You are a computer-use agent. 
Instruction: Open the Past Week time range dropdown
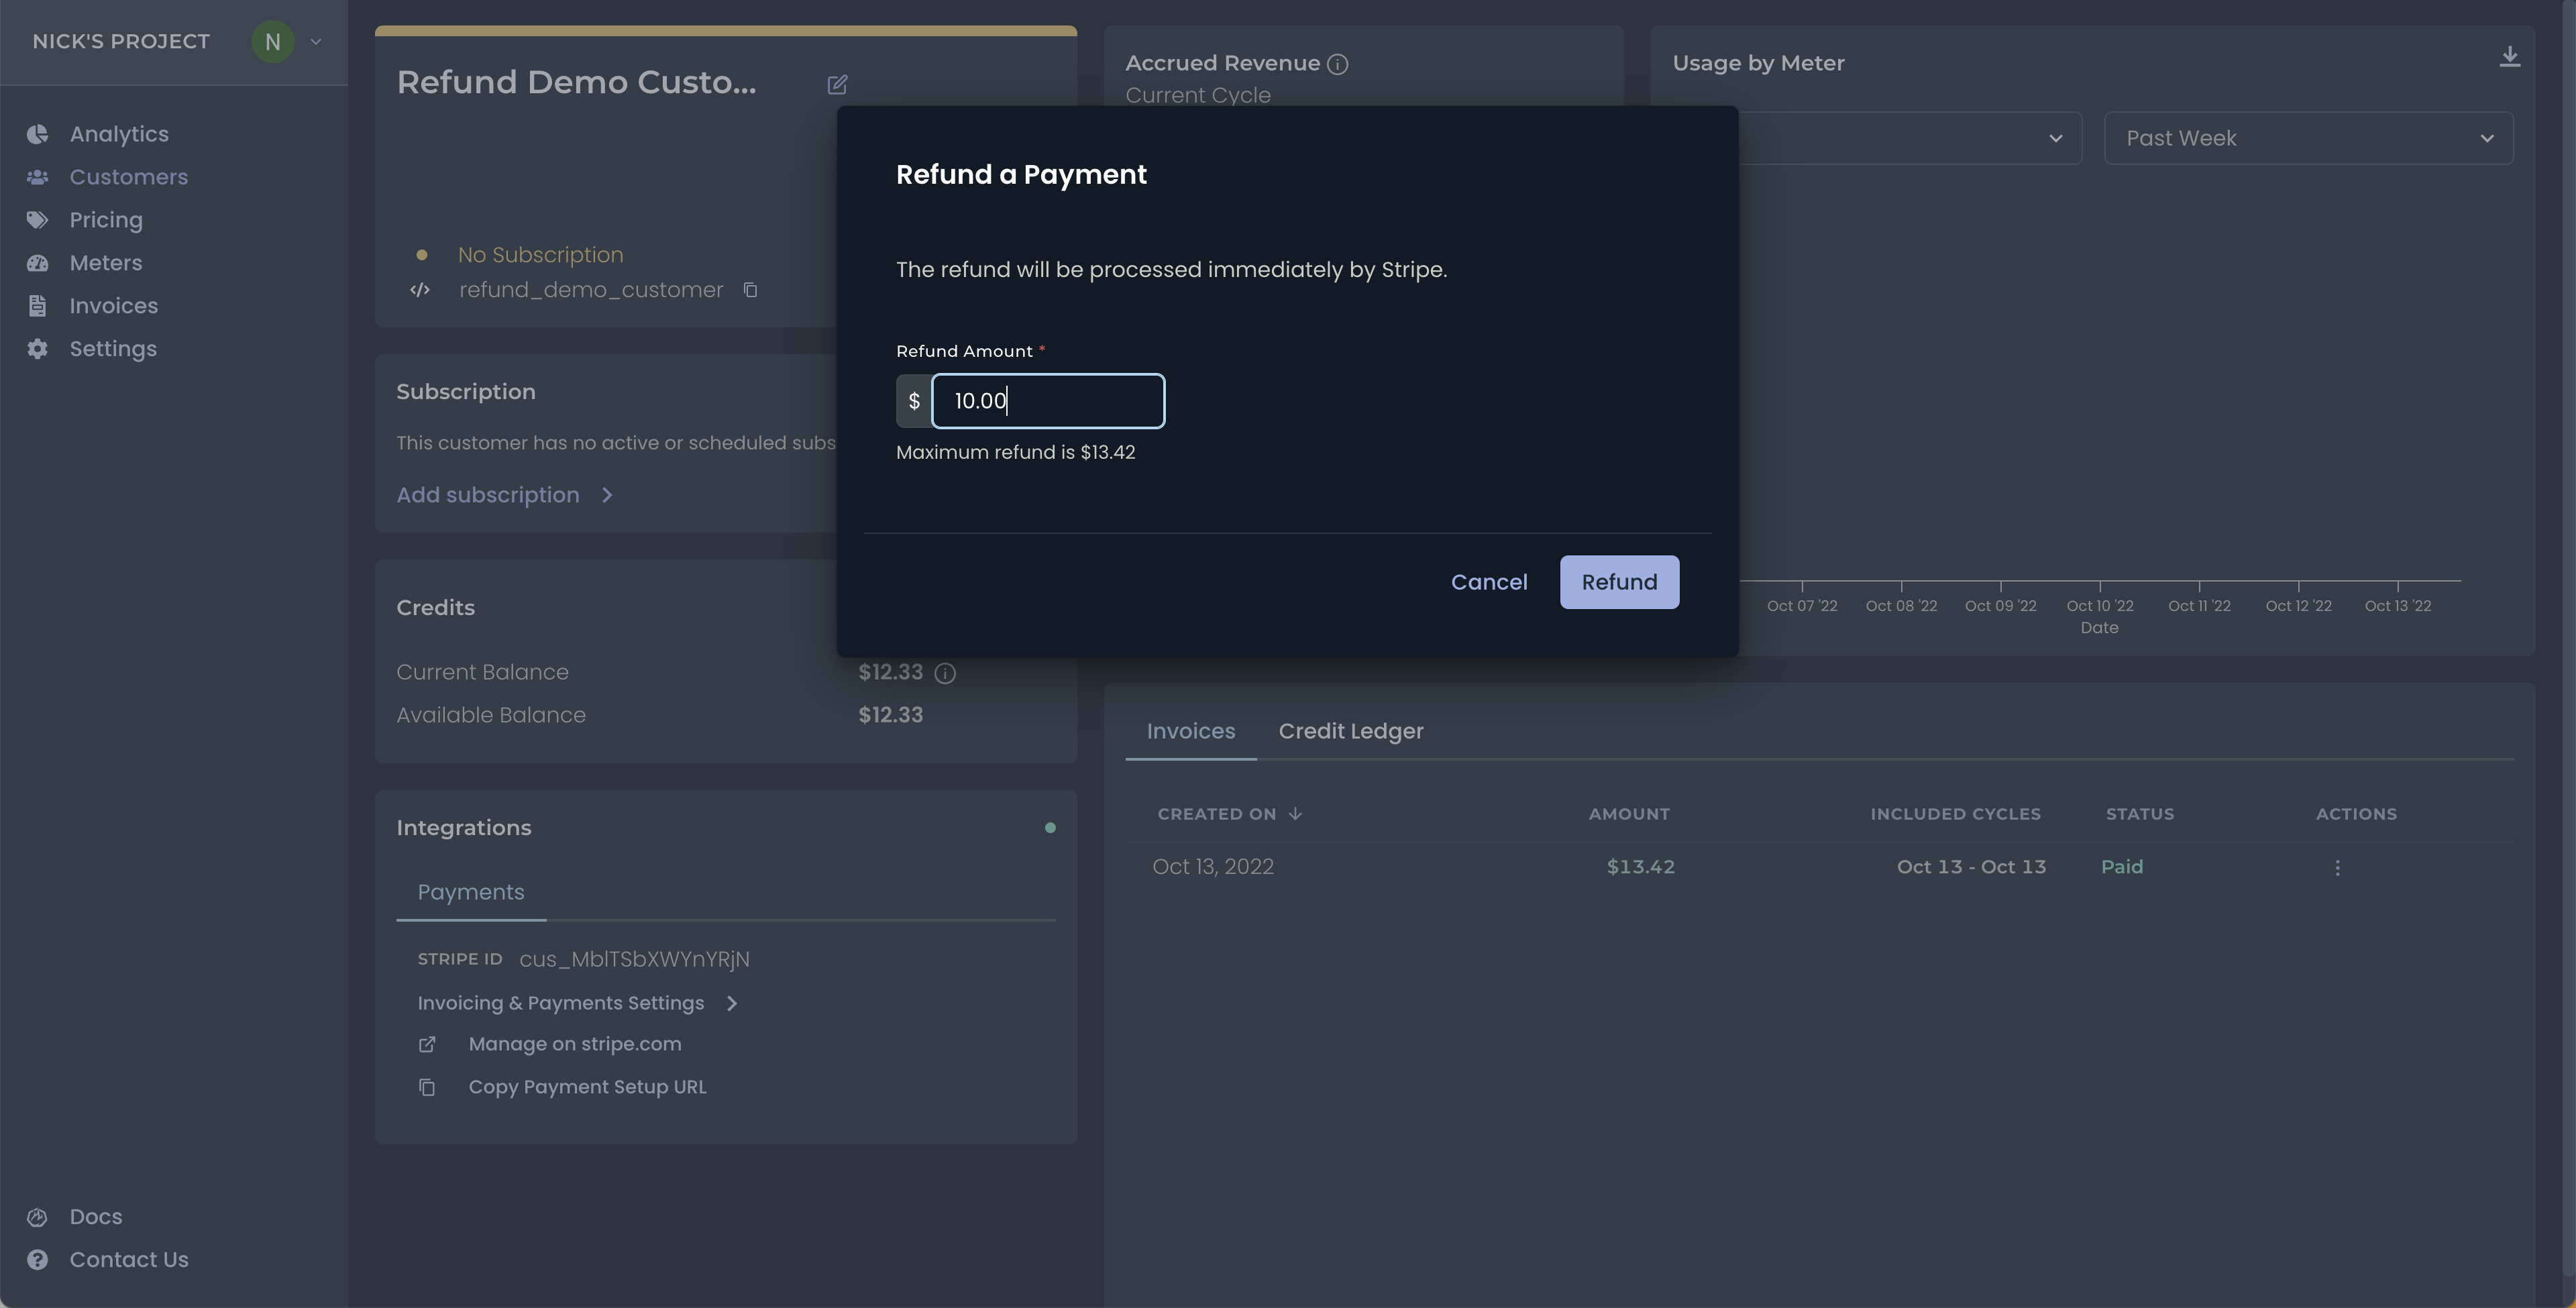(2308, 138)
